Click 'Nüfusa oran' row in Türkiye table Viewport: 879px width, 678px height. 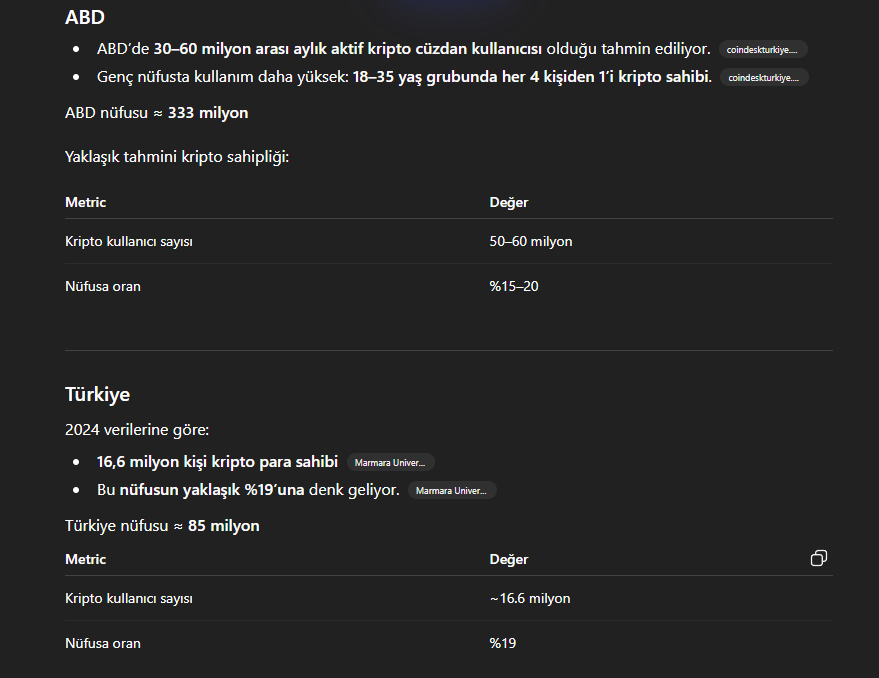point(448,643)
